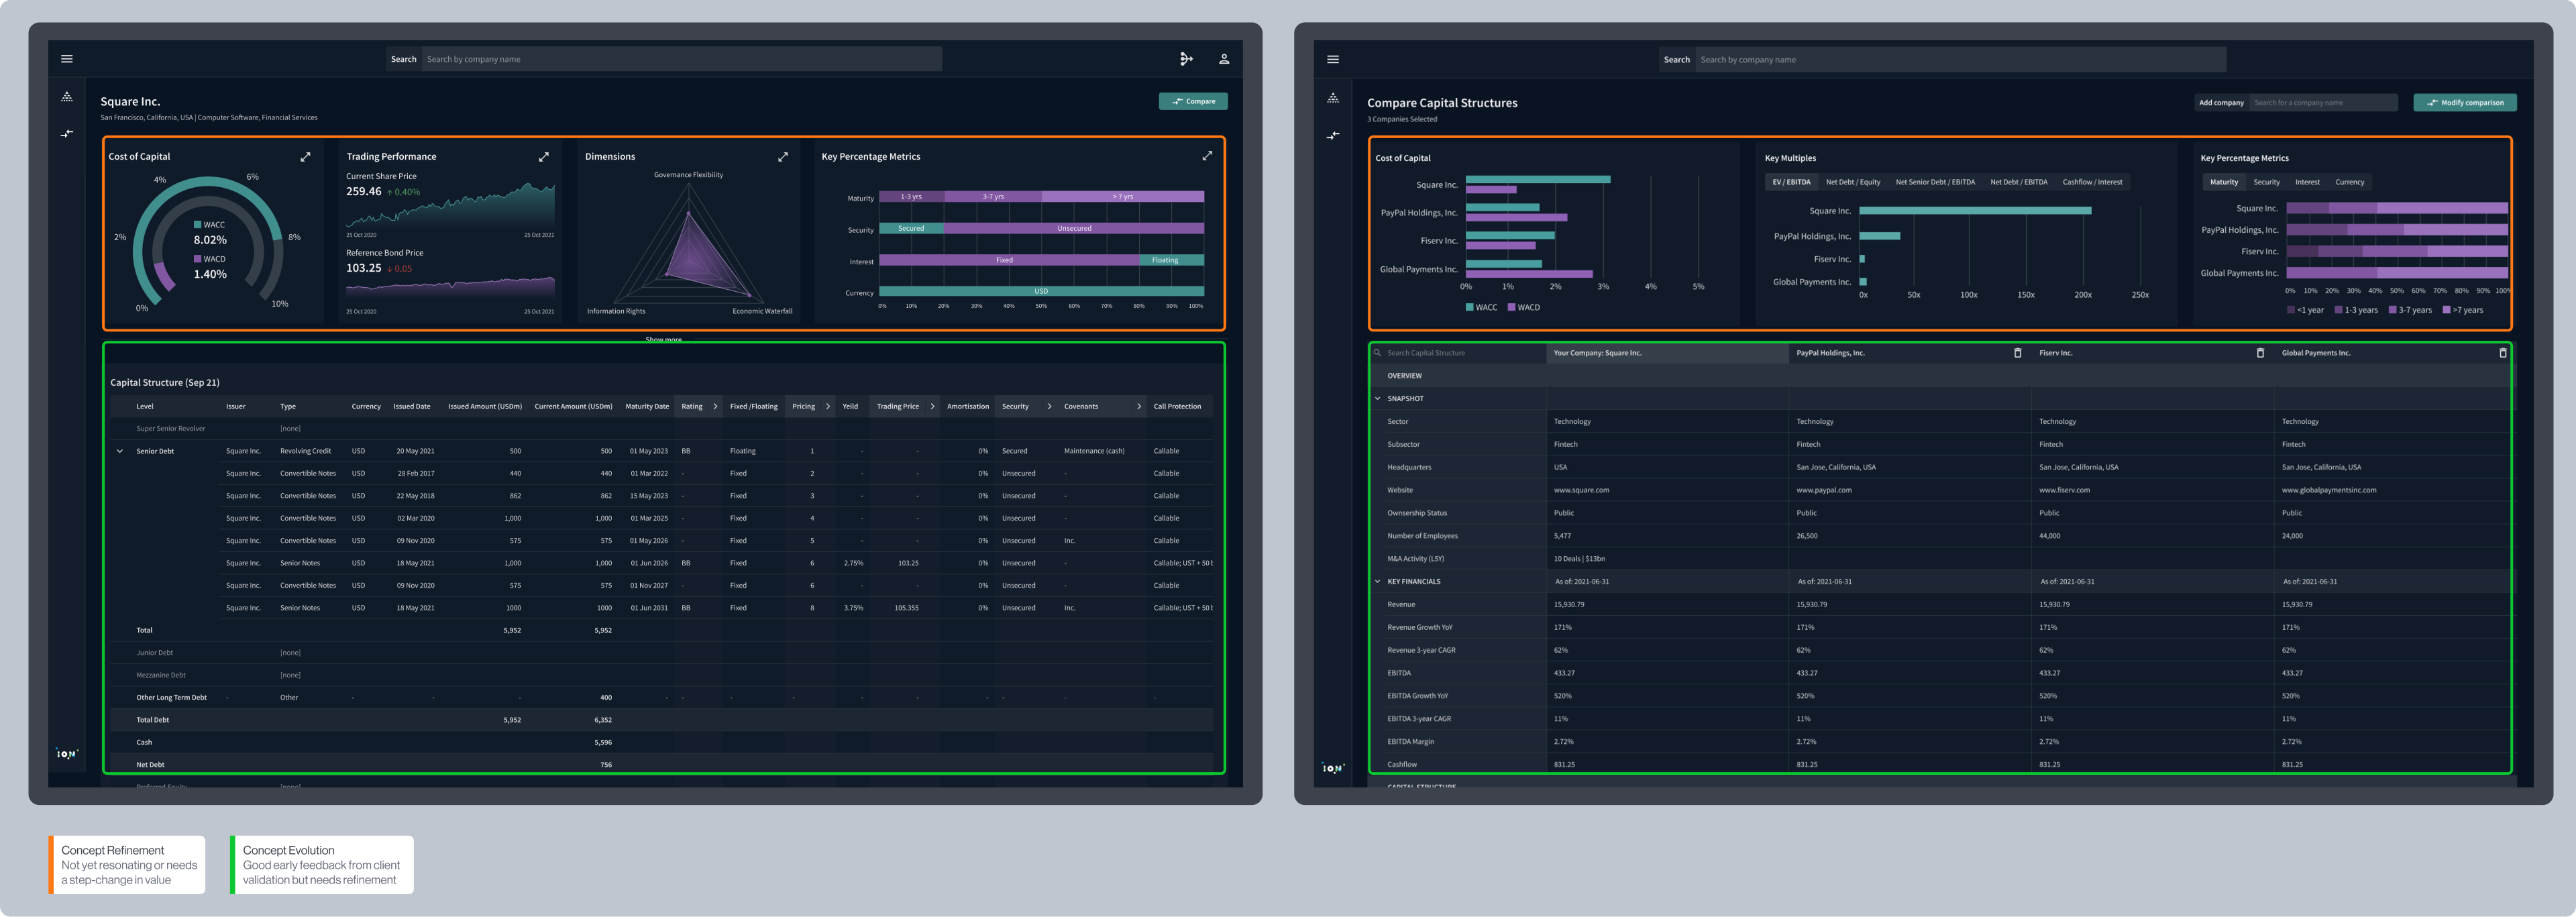
Task: Click the Modify comparison button
Action: point(2464,102)
